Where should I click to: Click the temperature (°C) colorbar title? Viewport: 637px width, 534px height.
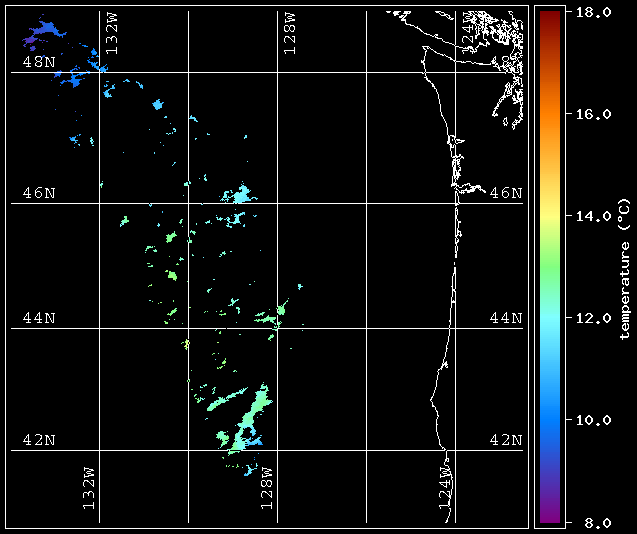[x=623, y=270]
